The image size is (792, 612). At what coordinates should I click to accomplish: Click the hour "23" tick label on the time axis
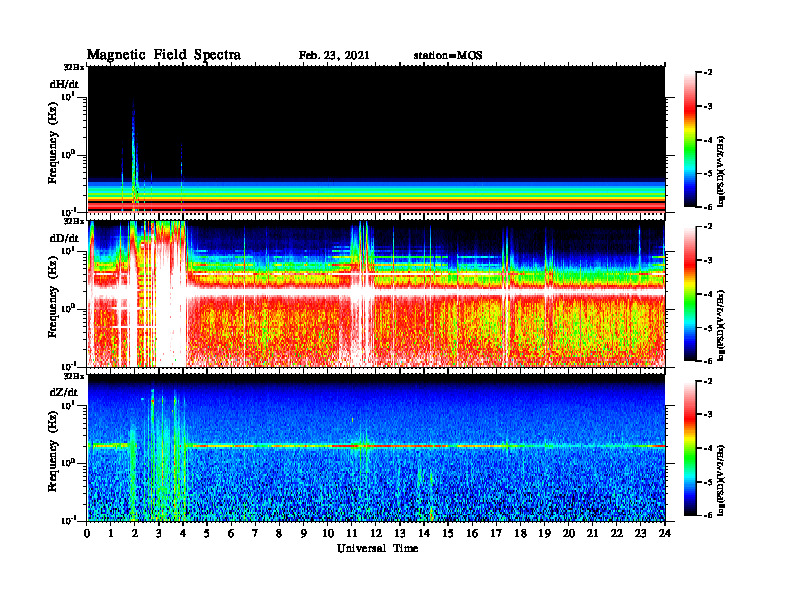pos(640,533)
